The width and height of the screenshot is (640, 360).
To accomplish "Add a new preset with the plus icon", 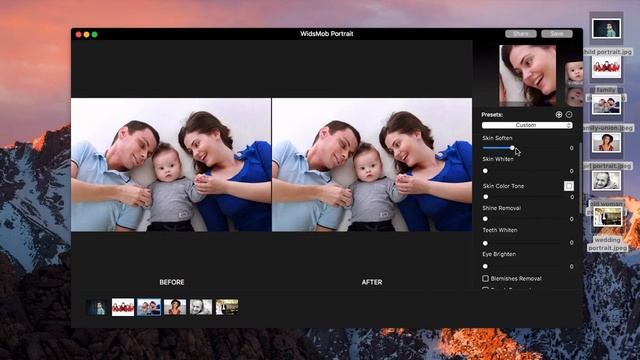I will (559, 115).
